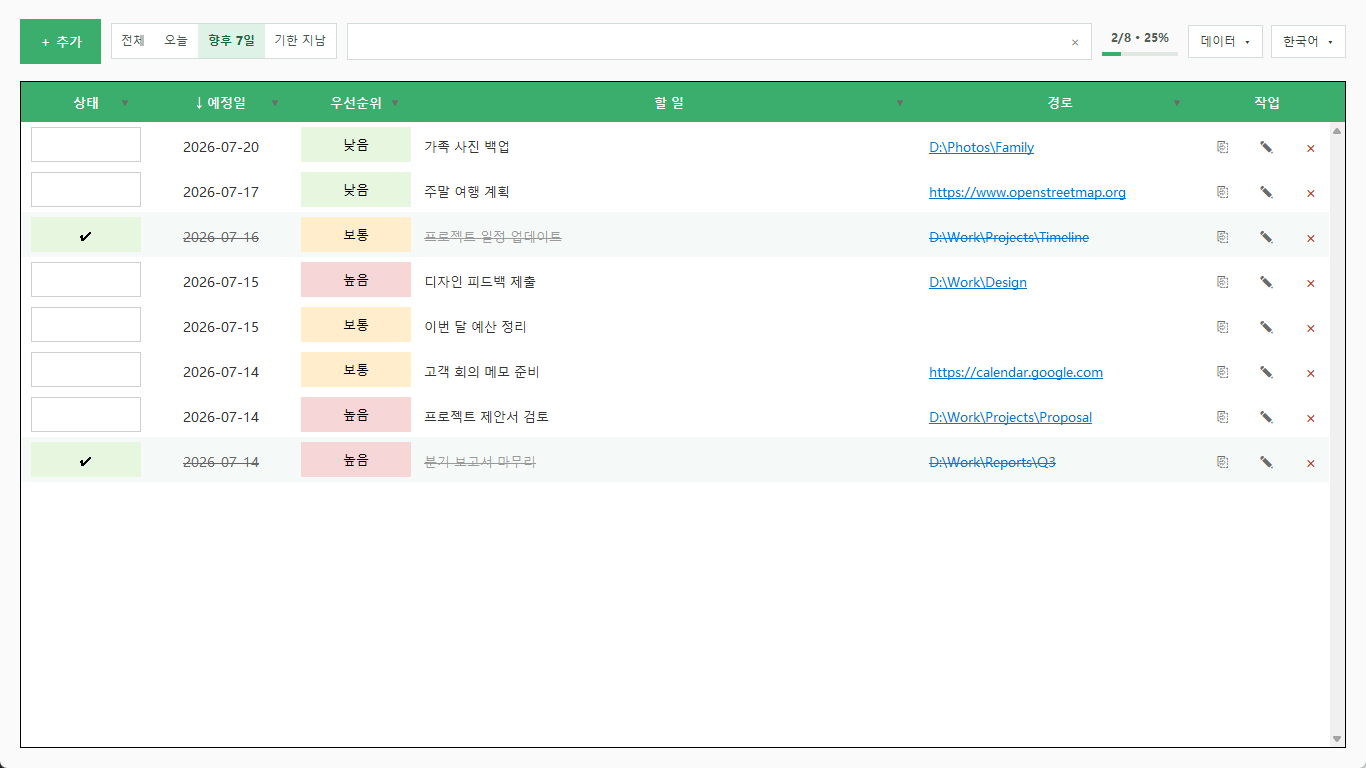Delete the 디자인 피드백 제출 task
The height and width of the screenshot is (768, 1366).
1311,283
